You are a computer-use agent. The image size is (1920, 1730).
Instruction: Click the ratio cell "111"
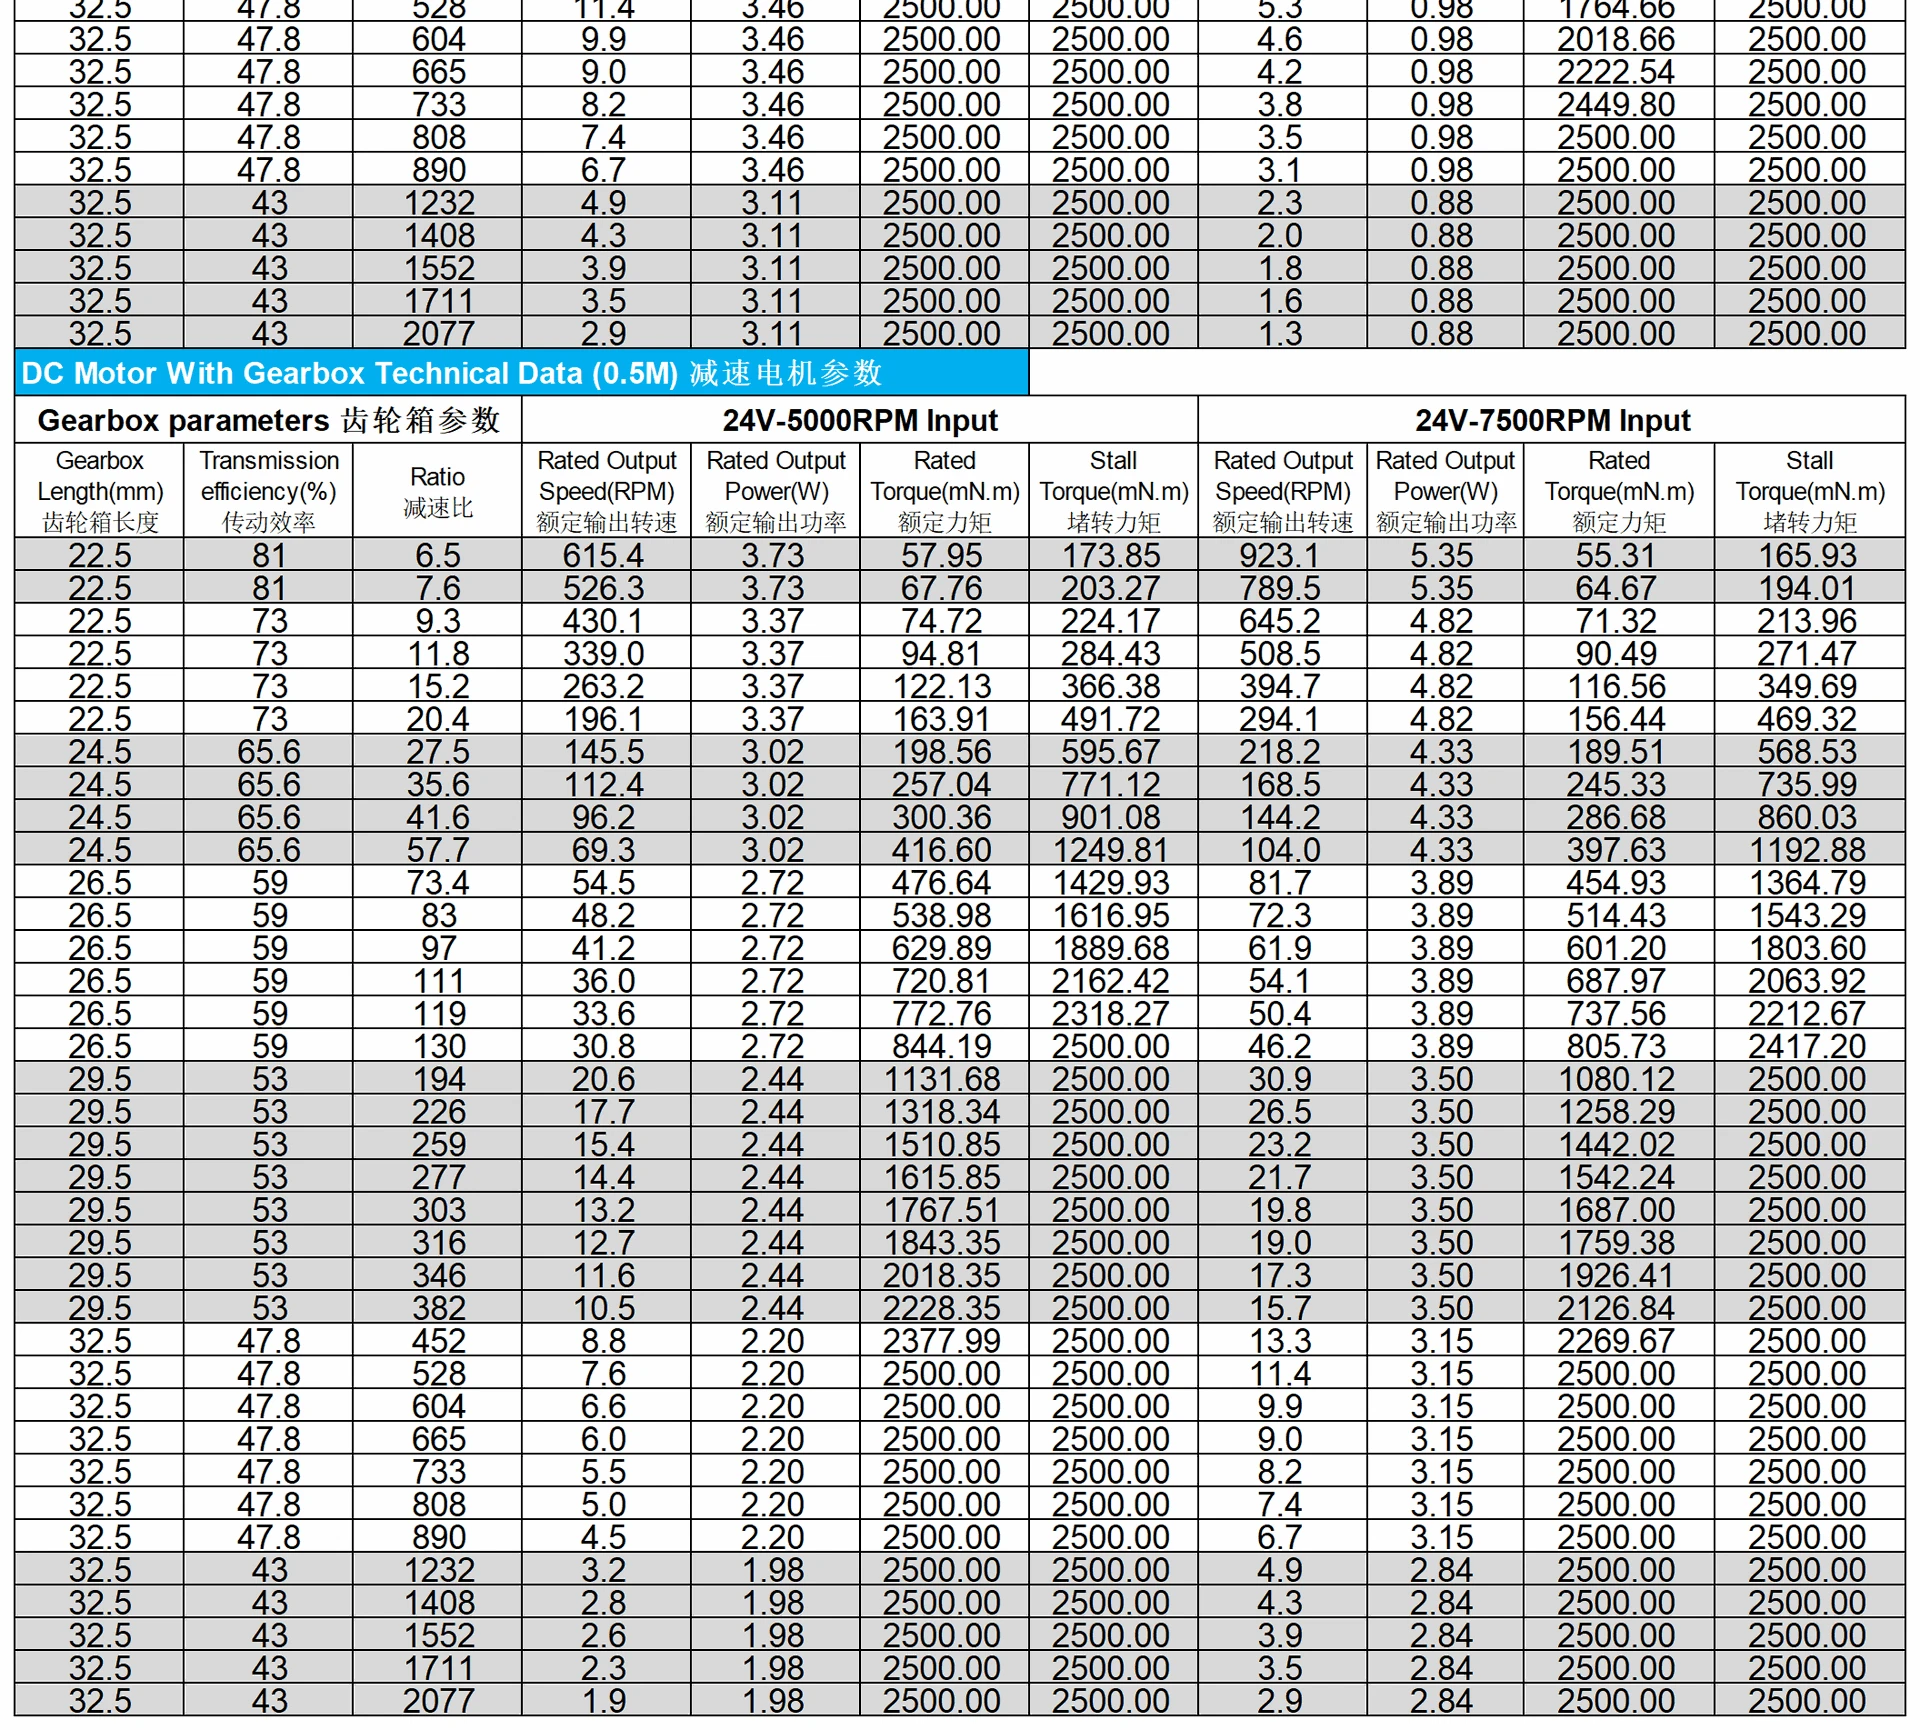439,981
